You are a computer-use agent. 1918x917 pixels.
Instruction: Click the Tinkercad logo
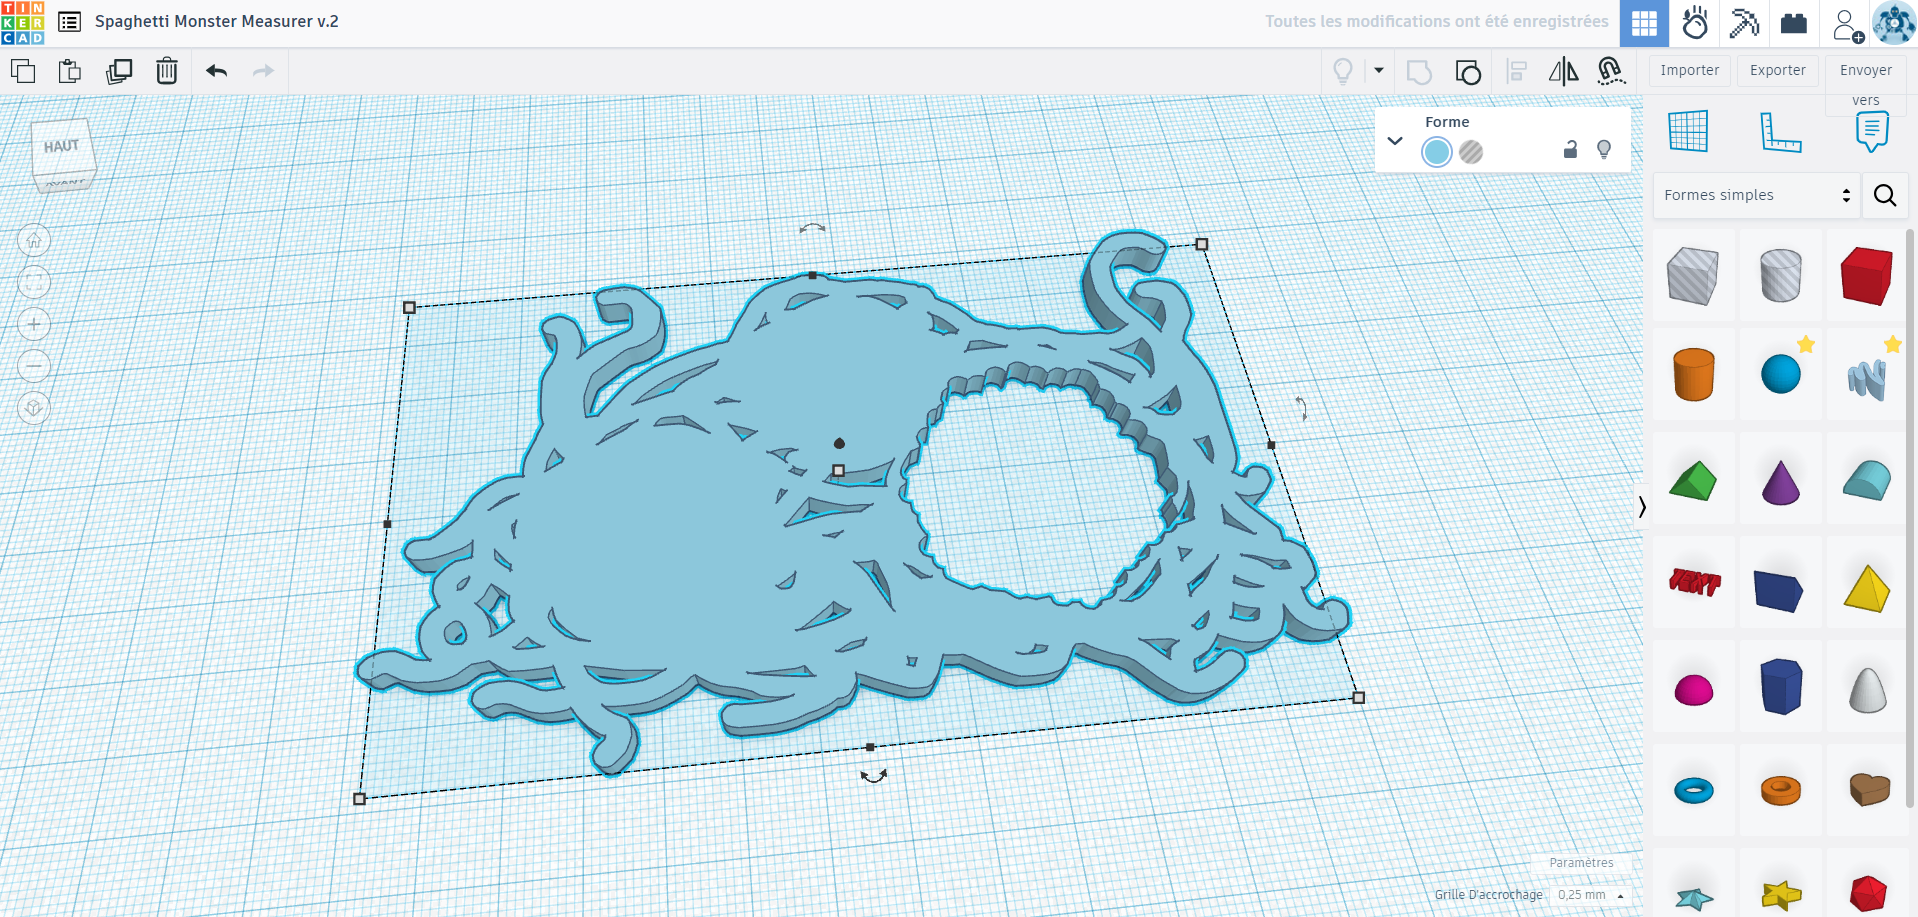point(23,22)
